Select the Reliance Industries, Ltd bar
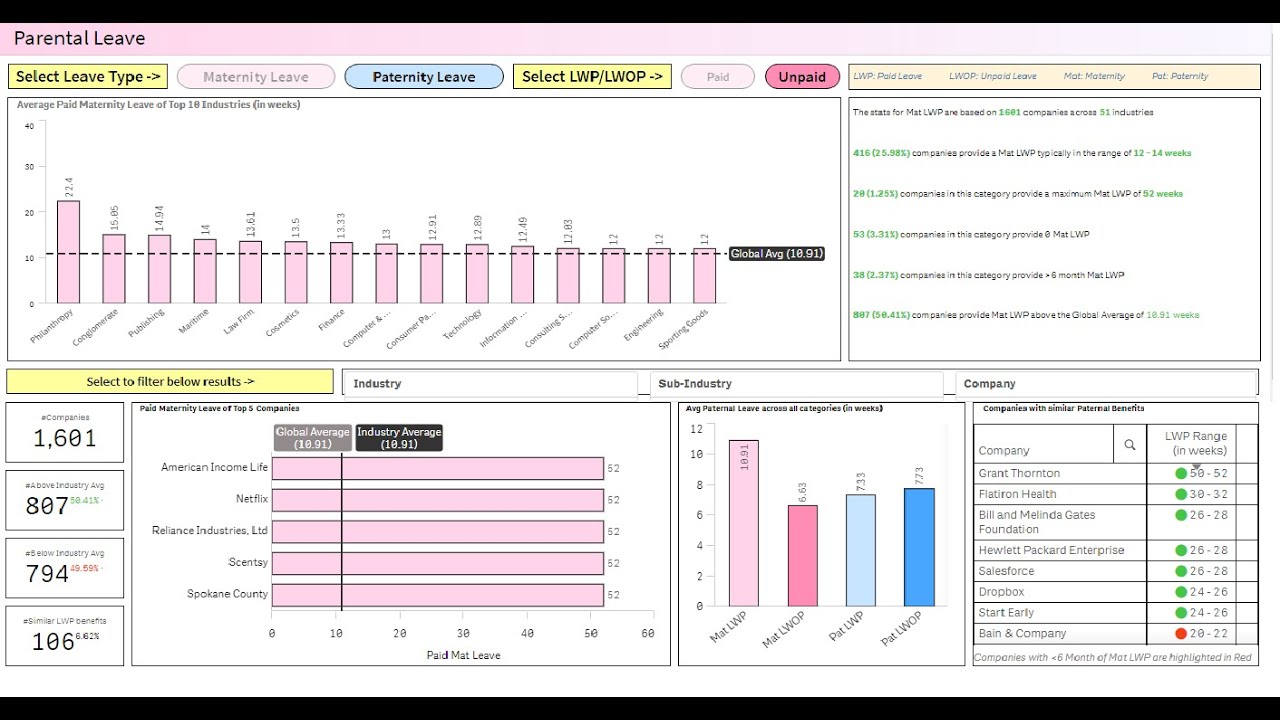The height and width of the screenshot is (720, 1280). (438, 531)
